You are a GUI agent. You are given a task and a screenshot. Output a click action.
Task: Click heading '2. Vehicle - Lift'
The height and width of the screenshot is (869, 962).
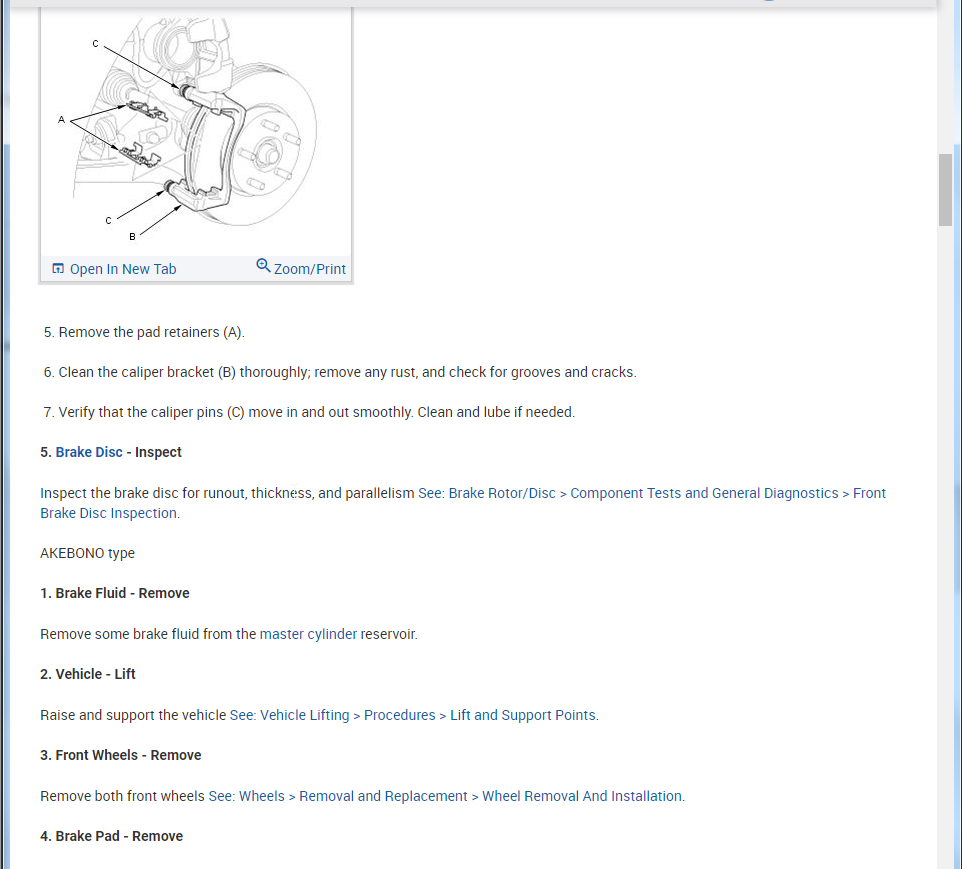(88, 674)
